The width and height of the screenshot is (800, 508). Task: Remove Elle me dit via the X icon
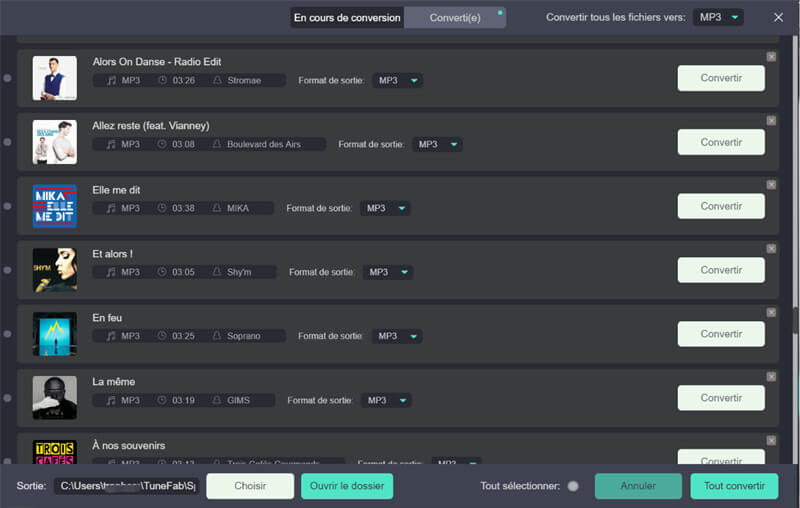(x=771, y=185)
